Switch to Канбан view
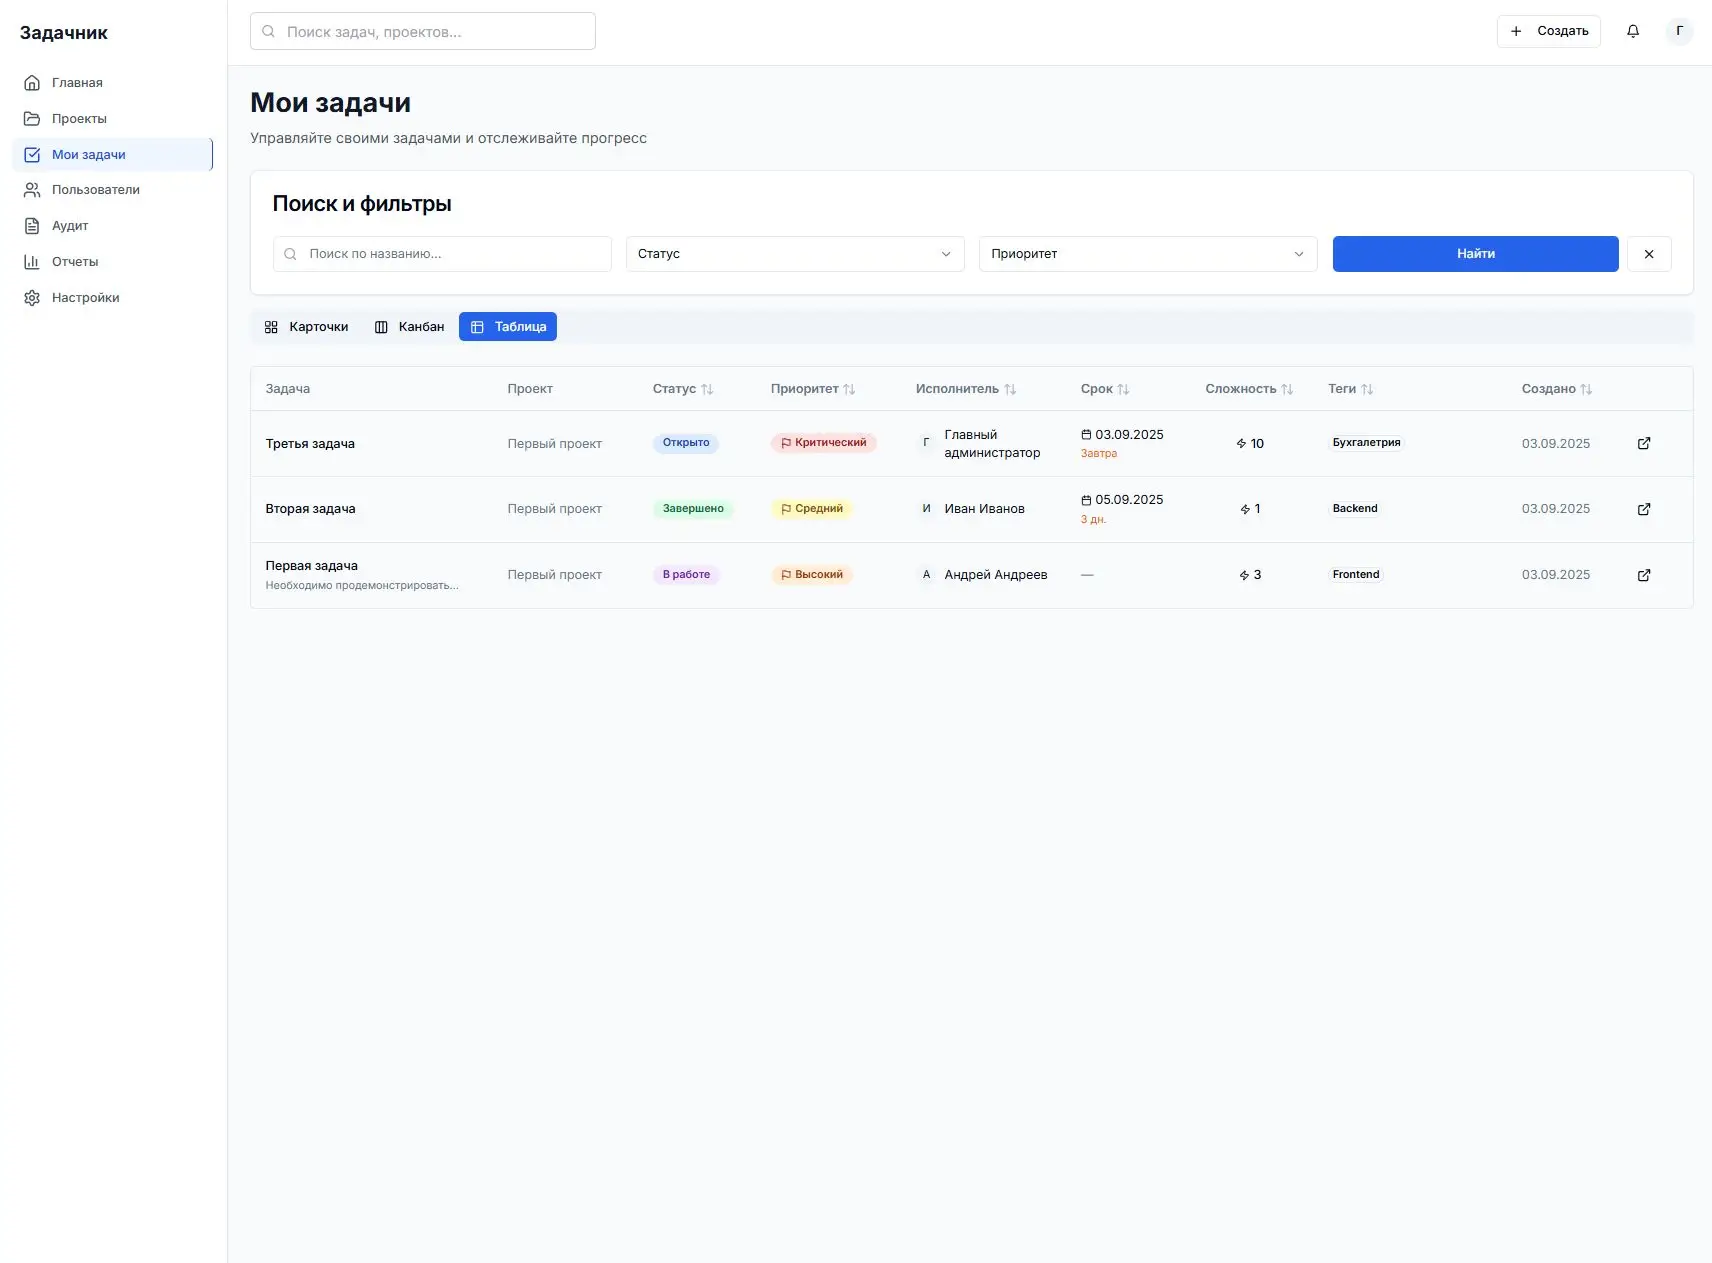This screenshot has width=1712, height=1263. click(x=409, y=327)
